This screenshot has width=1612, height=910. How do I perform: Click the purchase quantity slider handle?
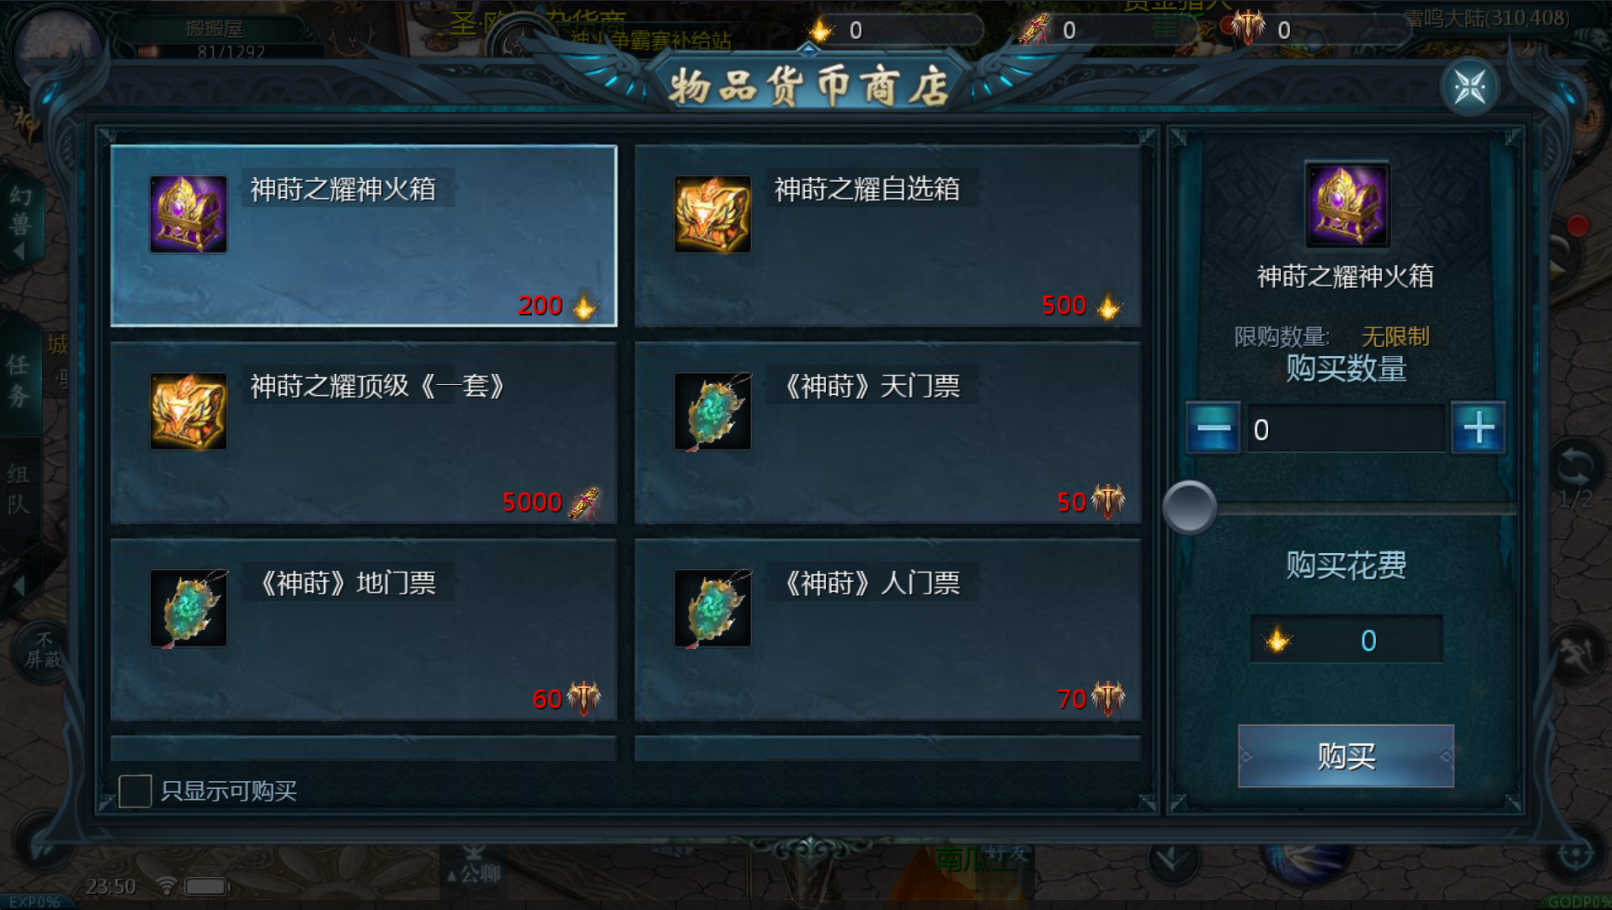[1190, 508]
